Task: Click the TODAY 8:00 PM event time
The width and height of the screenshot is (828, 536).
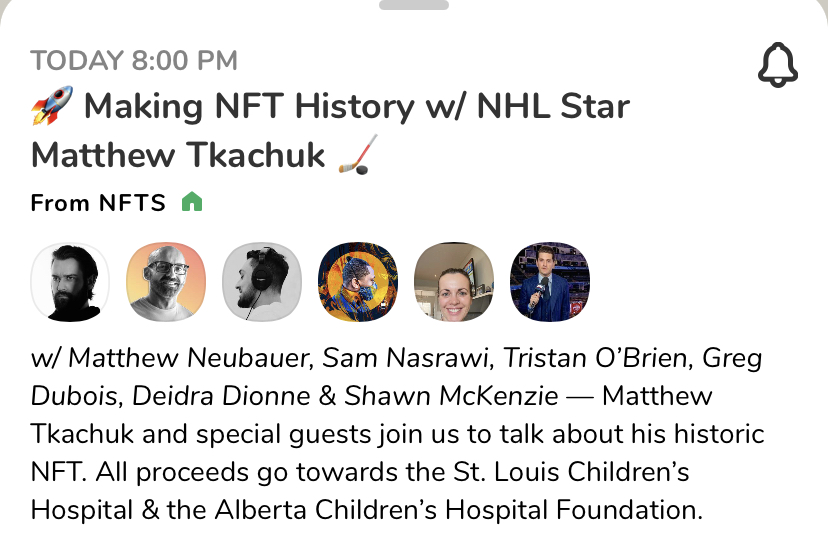Action: pos(134,60)
